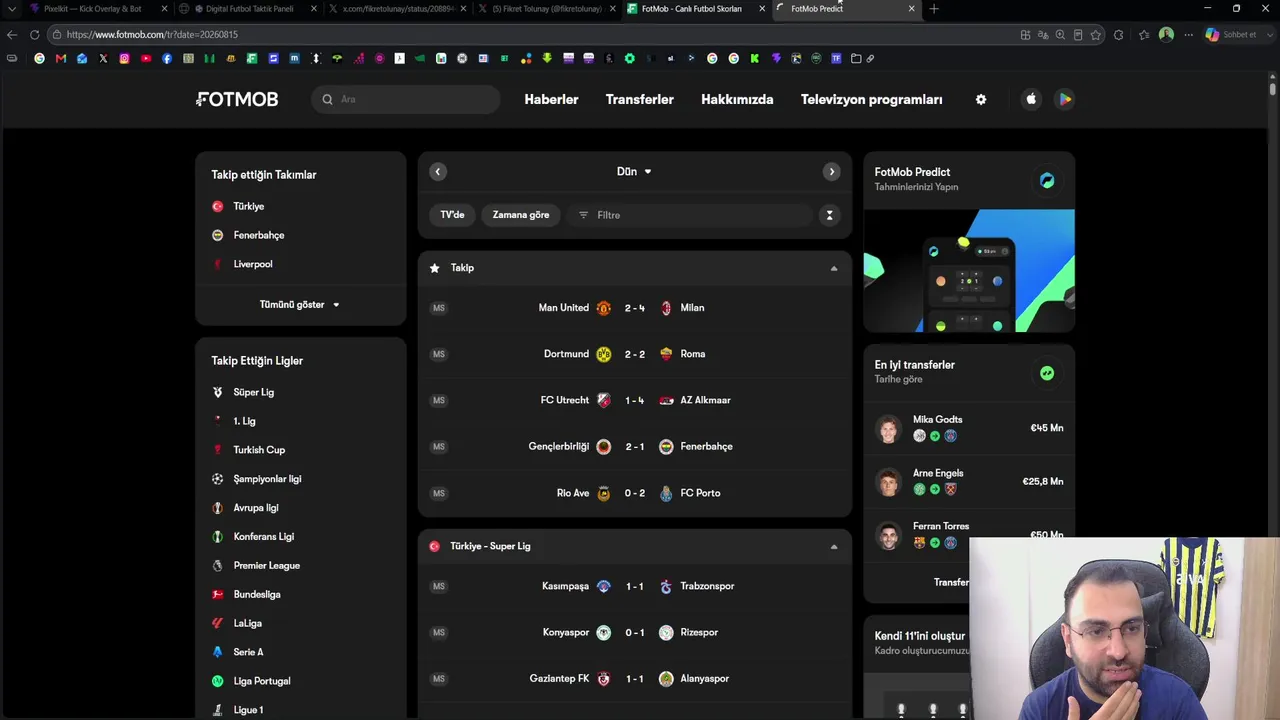Viewport: 1280px width, 720px height.
Task: Click the Liverpool crest icon
Action: click(218, 264)
